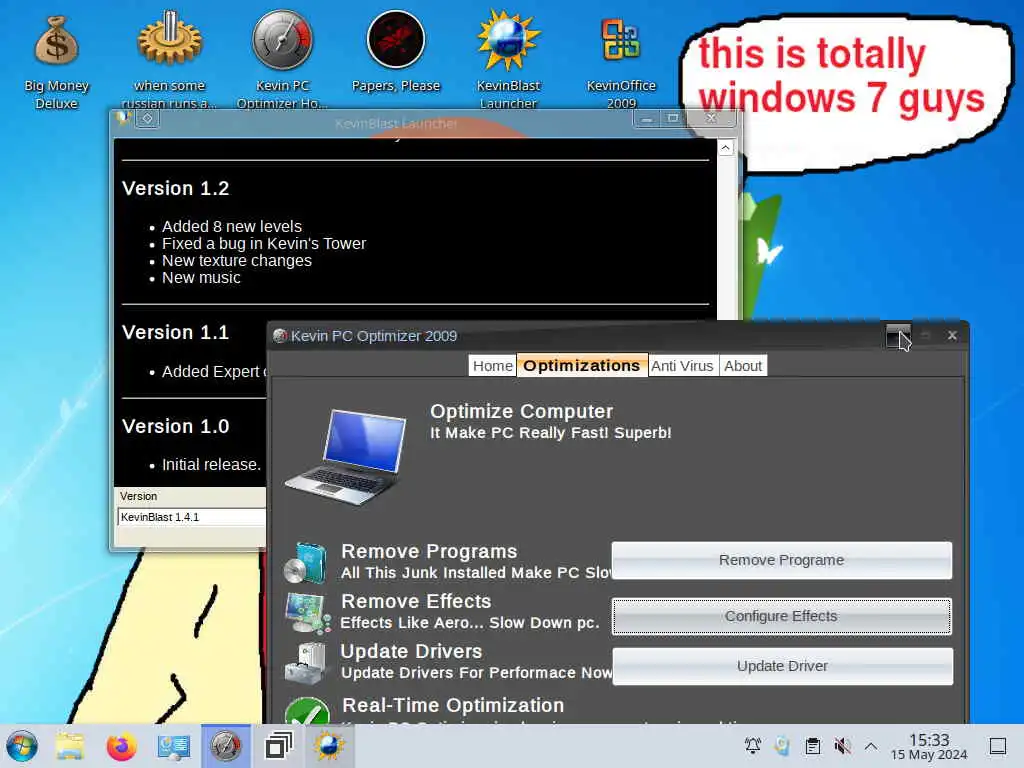Open the Anti Virus tab
This screenshot has height=768, width=1024.
(x=682, y=366)
